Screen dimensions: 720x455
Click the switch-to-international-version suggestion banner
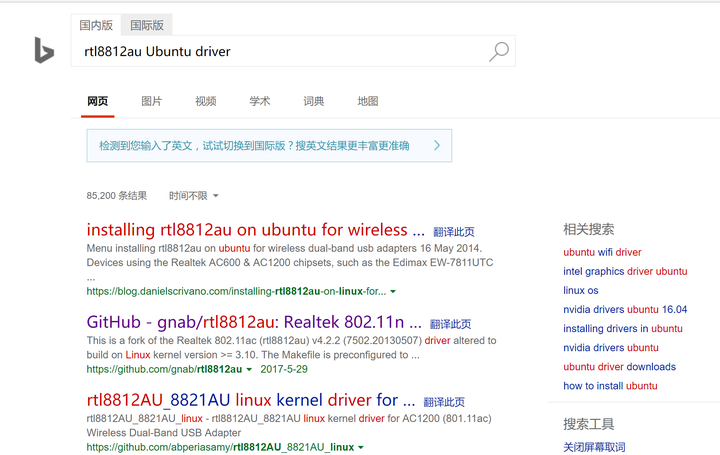click(x=269, y=146)
